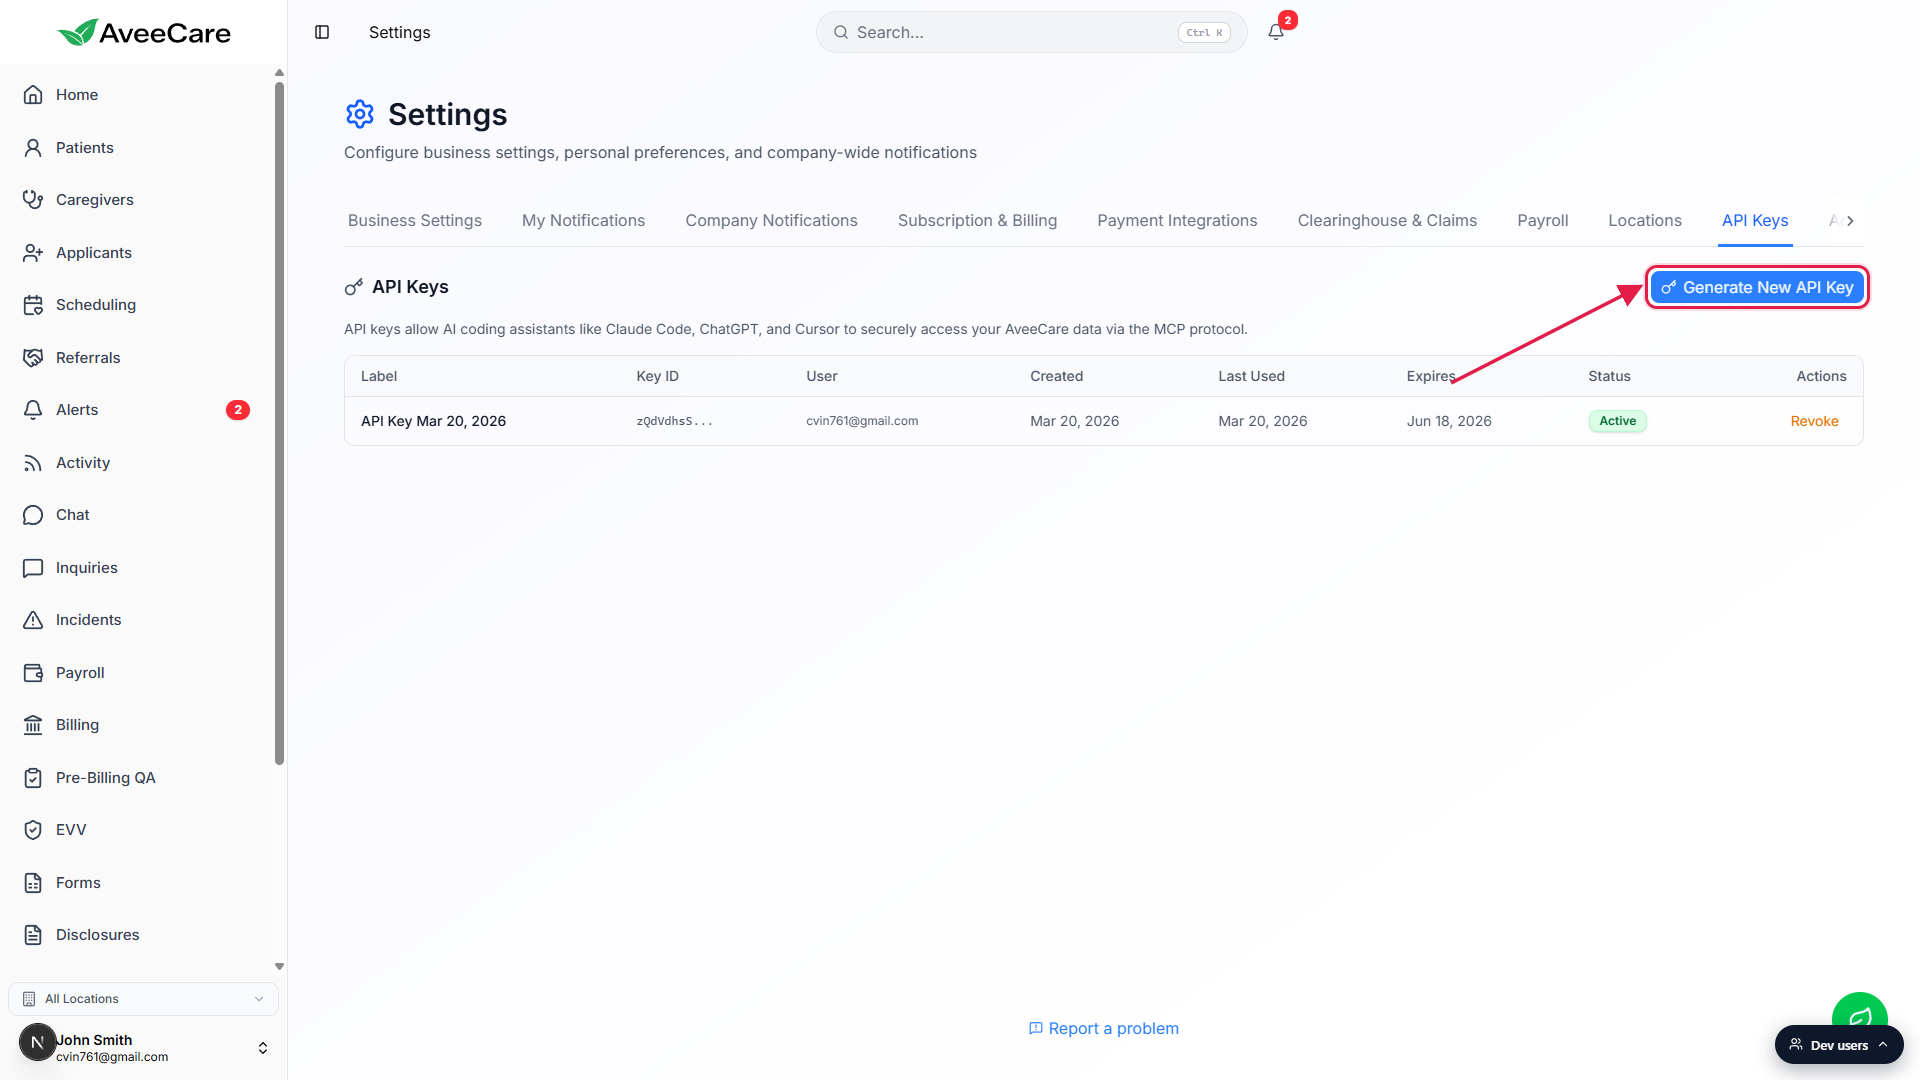The image size is (1920, 1080).
Task: Click the Disclosures file icon
Action: click(33, 935)
